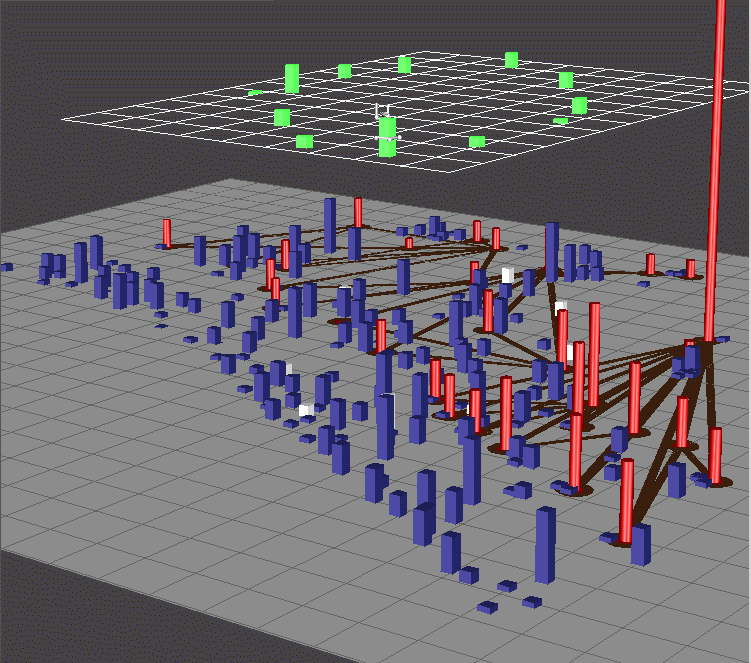Pick the green cube at the grid's far back
This screenshot has width=751, height=663.
[x=511, y=60]
